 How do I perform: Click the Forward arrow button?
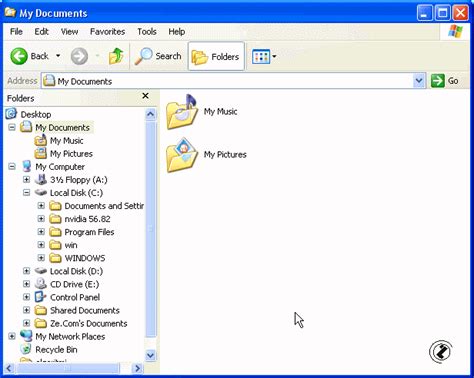[x=79, y=56]
